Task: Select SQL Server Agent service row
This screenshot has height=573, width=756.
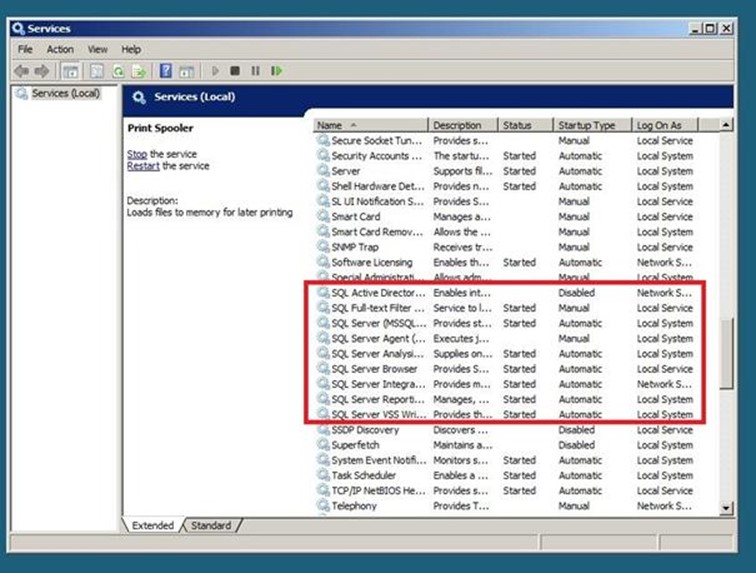Action: click(x=505, y=339)
